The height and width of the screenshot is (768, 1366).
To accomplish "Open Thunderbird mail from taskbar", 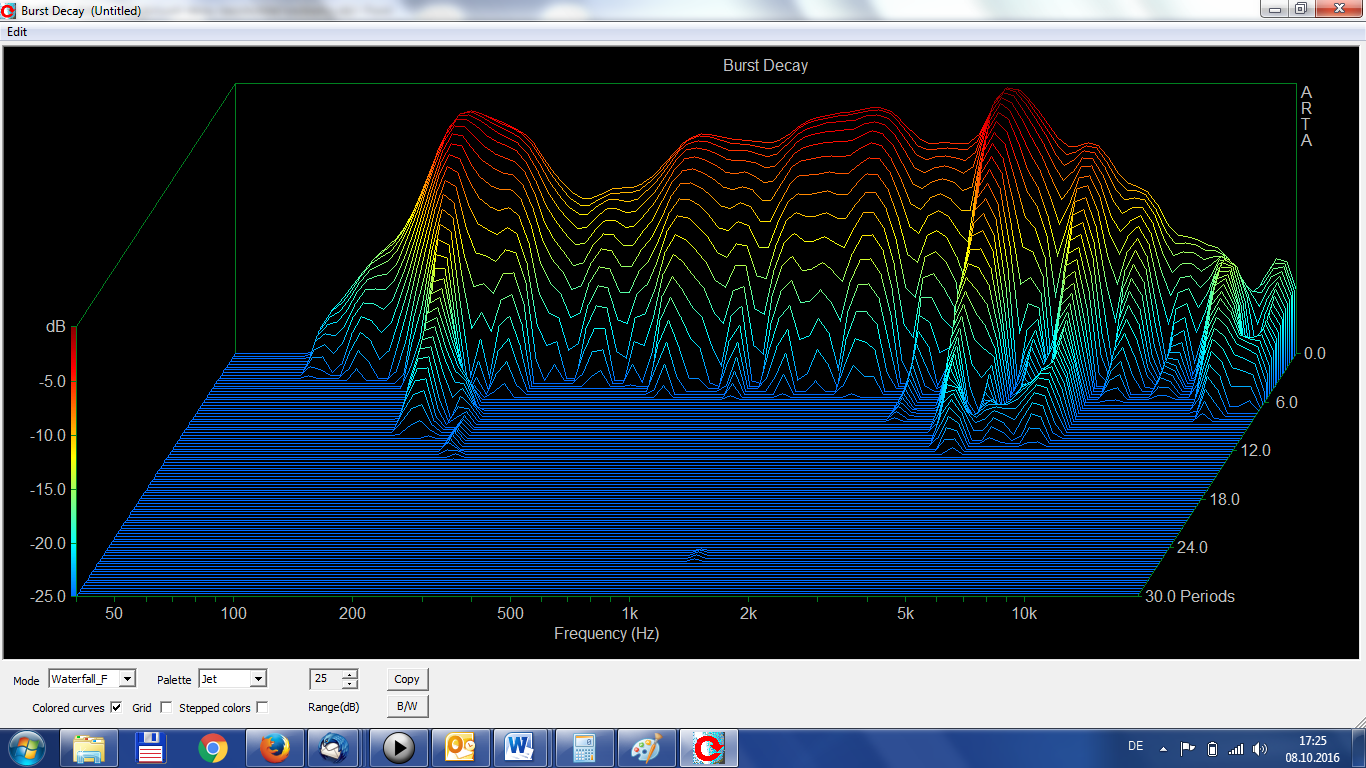I will pyautogui.click(x=336, y=748).
